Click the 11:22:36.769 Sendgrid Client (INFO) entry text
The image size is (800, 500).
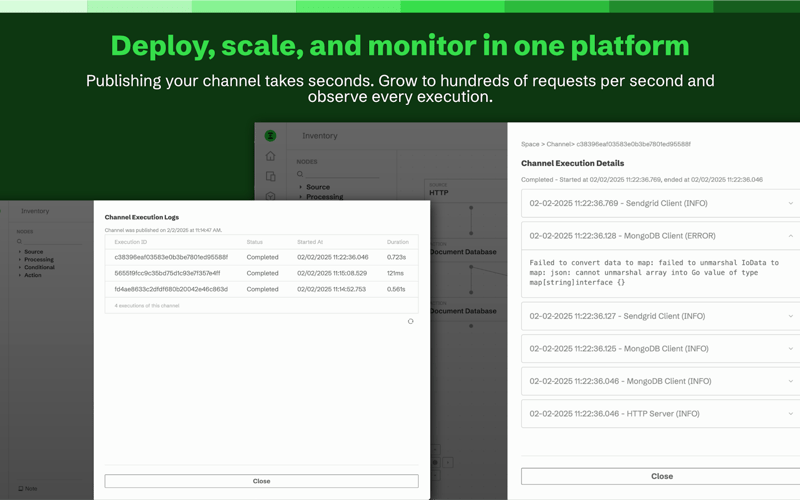[618, 203]
